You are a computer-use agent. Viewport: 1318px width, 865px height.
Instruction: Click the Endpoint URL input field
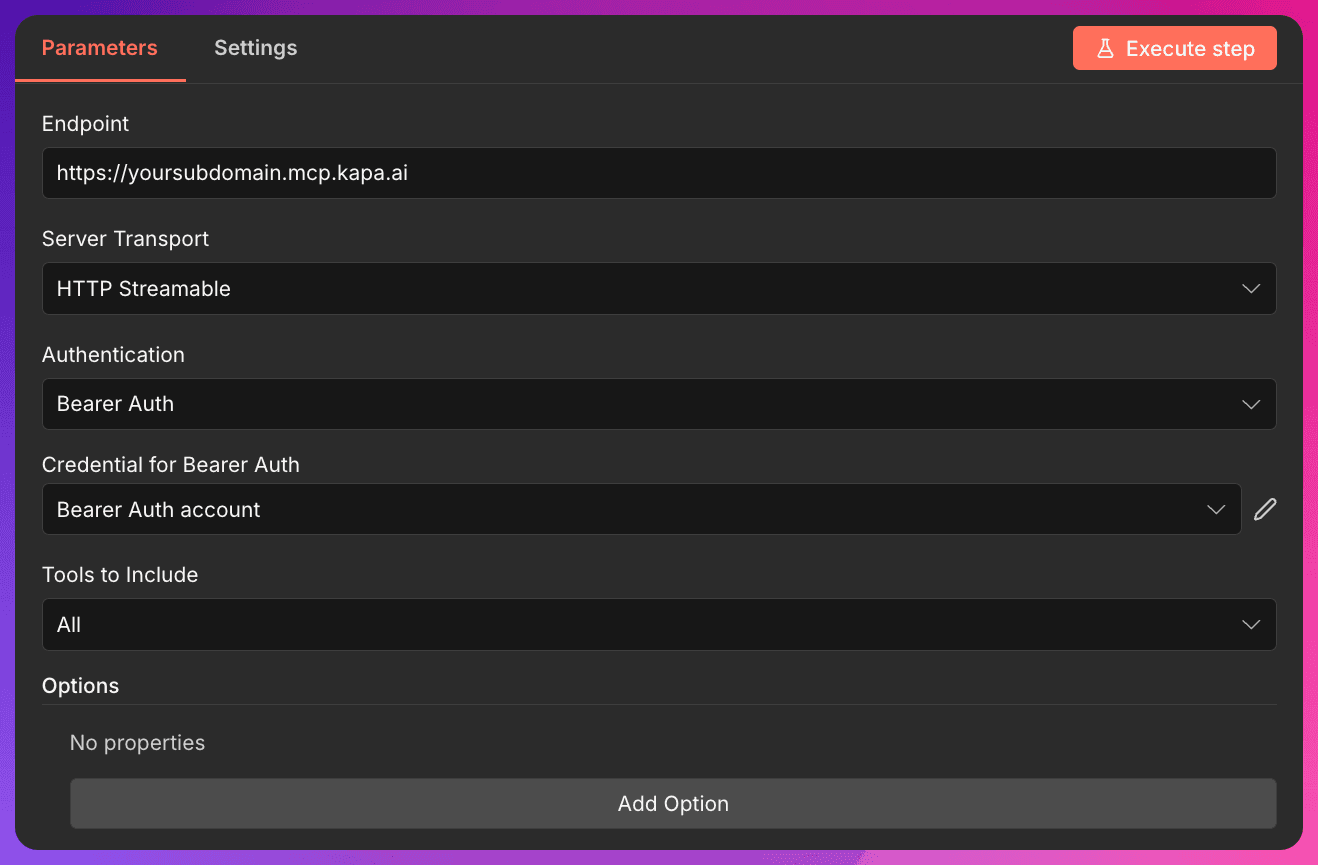pos(660,172)
